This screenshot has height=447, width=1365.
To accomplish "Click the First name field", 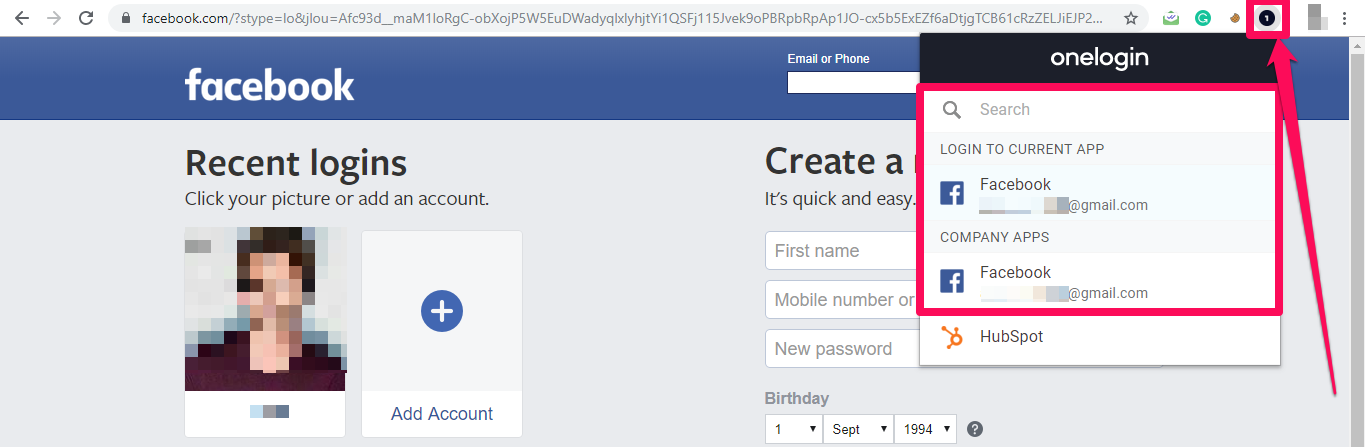I will tap(842, 251).
